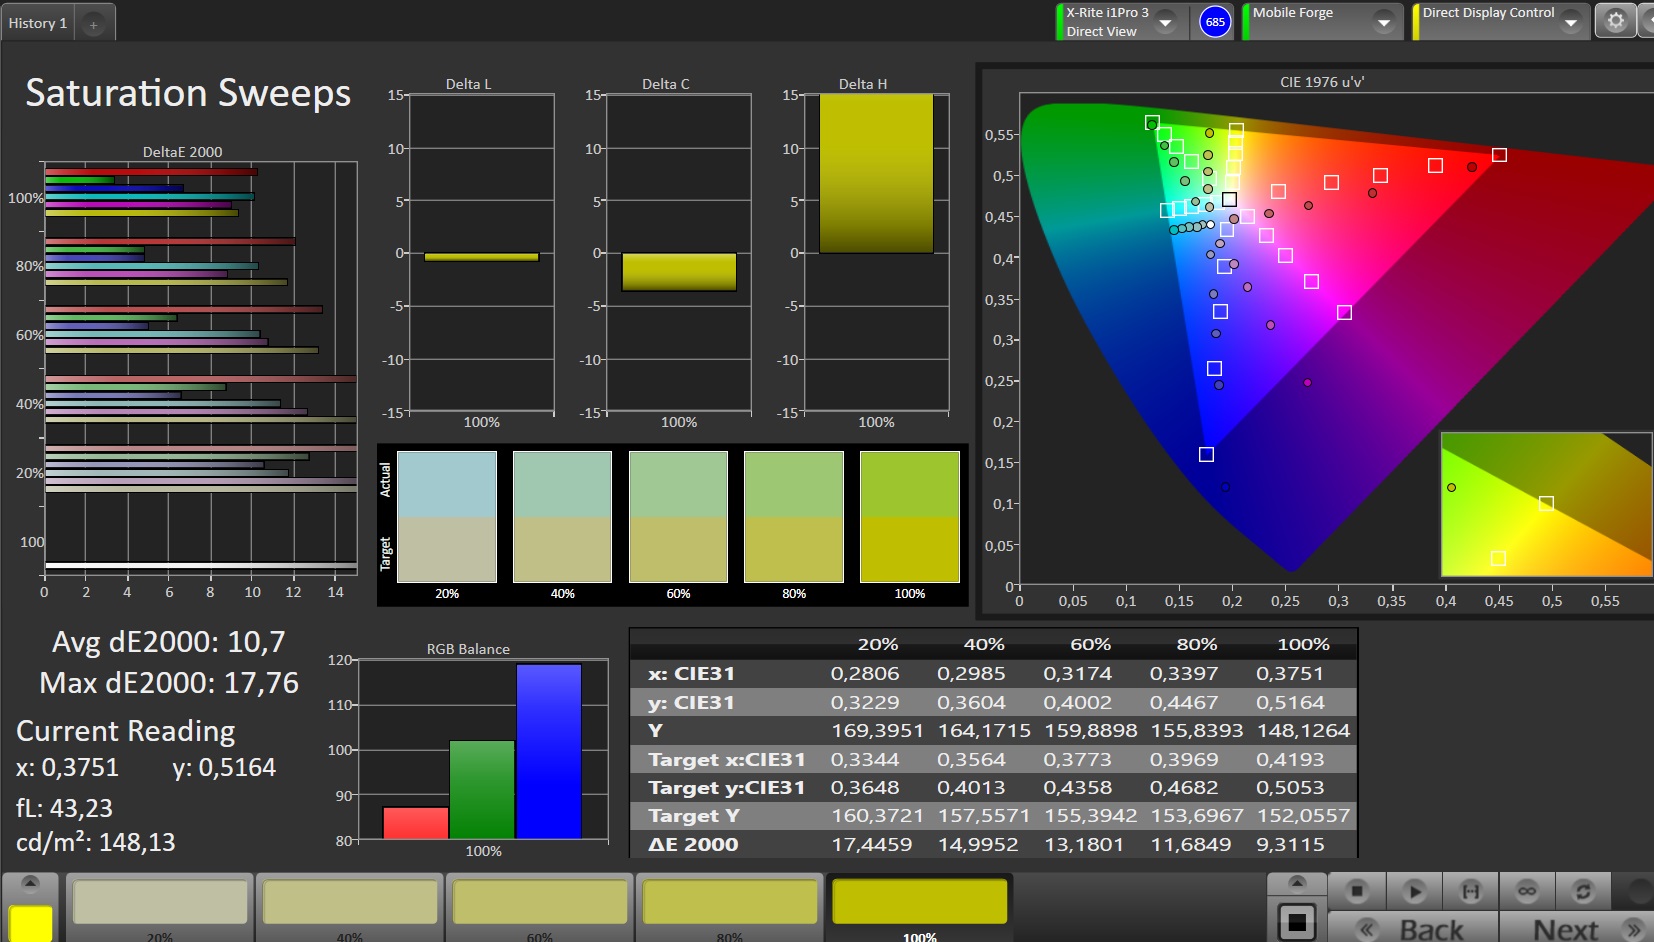
Task: Click the 100% column header in data table
Action: (1303, 645)
